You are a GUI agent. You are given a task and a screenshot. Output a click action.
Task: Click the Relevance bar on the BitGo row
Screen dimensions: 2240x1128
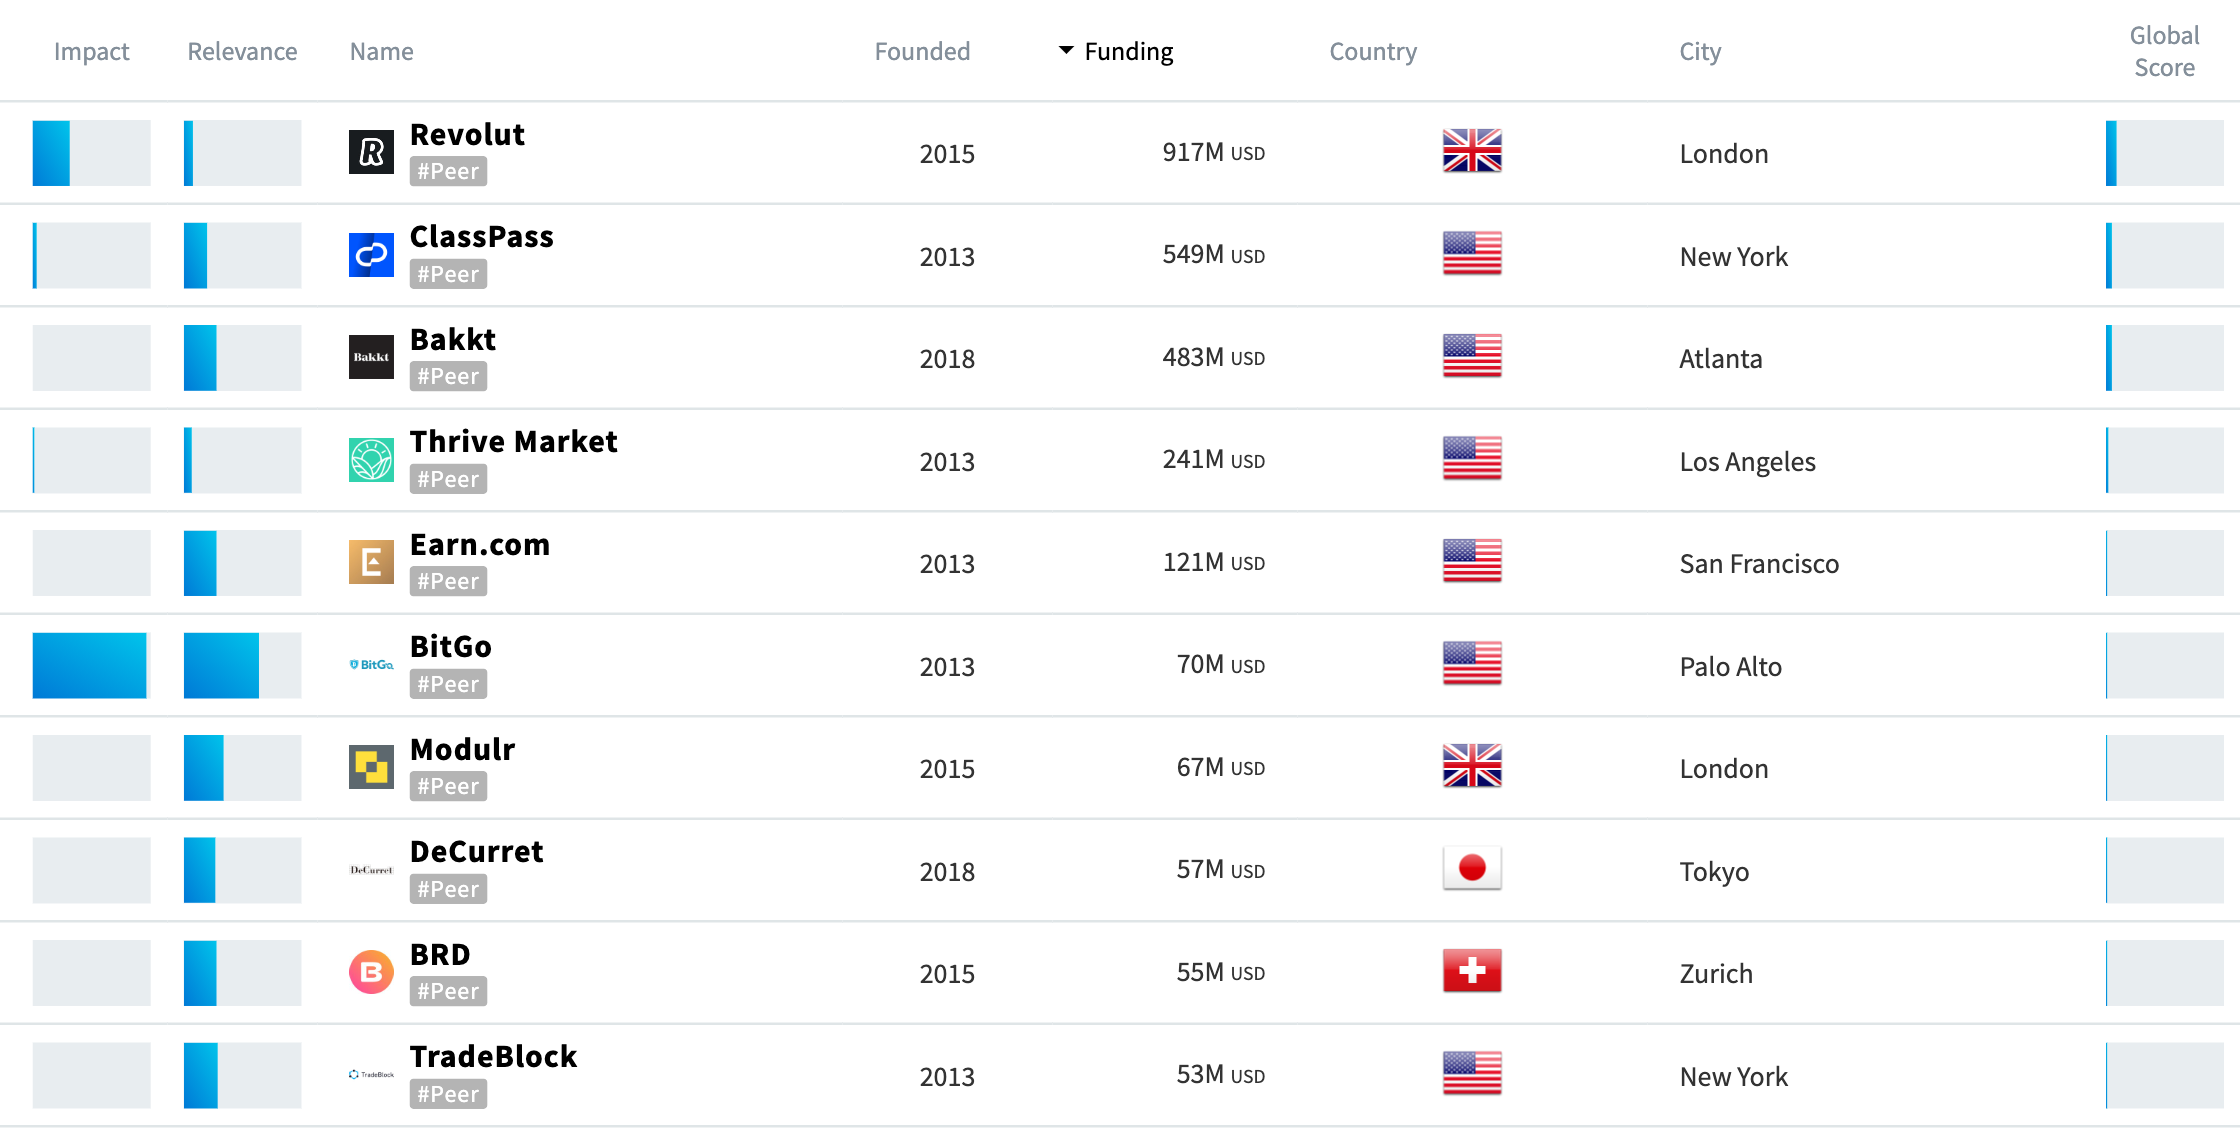point(241,664)
